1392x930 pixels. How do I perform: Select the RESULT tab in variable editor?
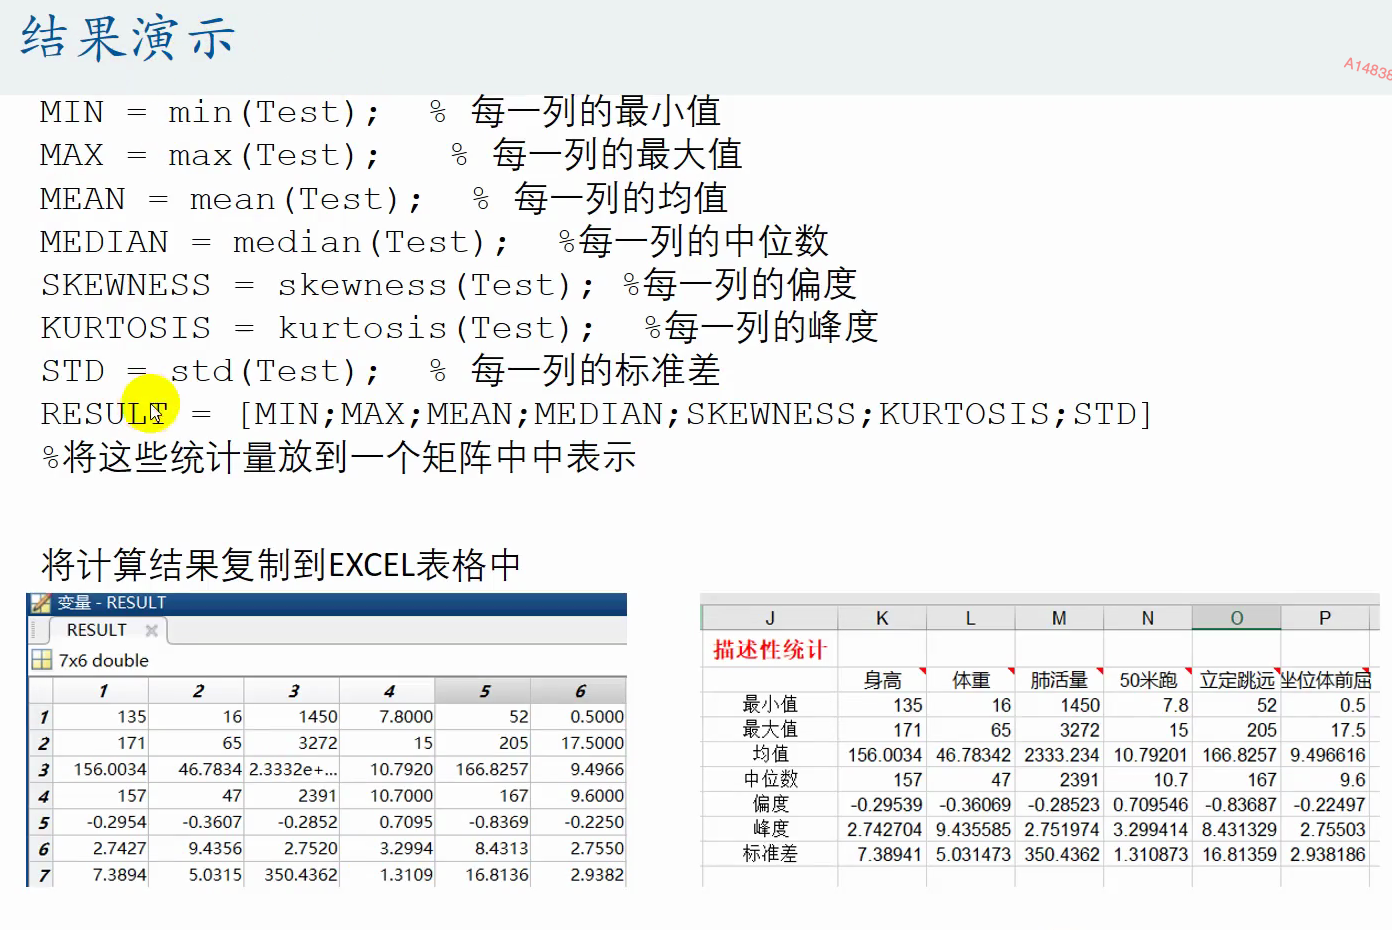[96, 630]
